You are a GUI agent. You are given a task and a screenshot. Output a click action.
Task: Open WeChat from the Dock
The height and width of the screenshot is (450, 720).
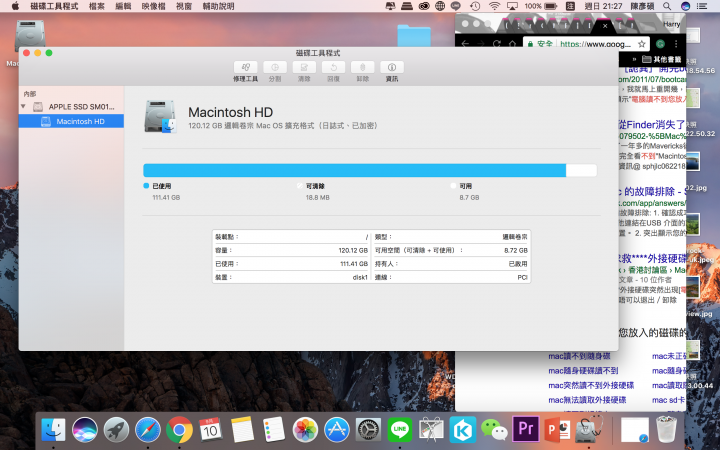pyautogui.click(x=494, y=430)
